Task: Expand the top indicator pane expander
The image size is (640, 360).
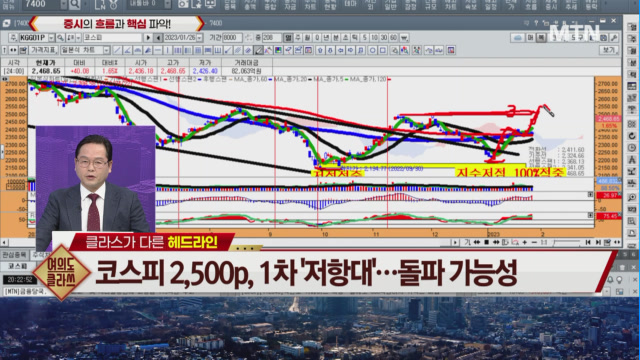Action: 590,195
